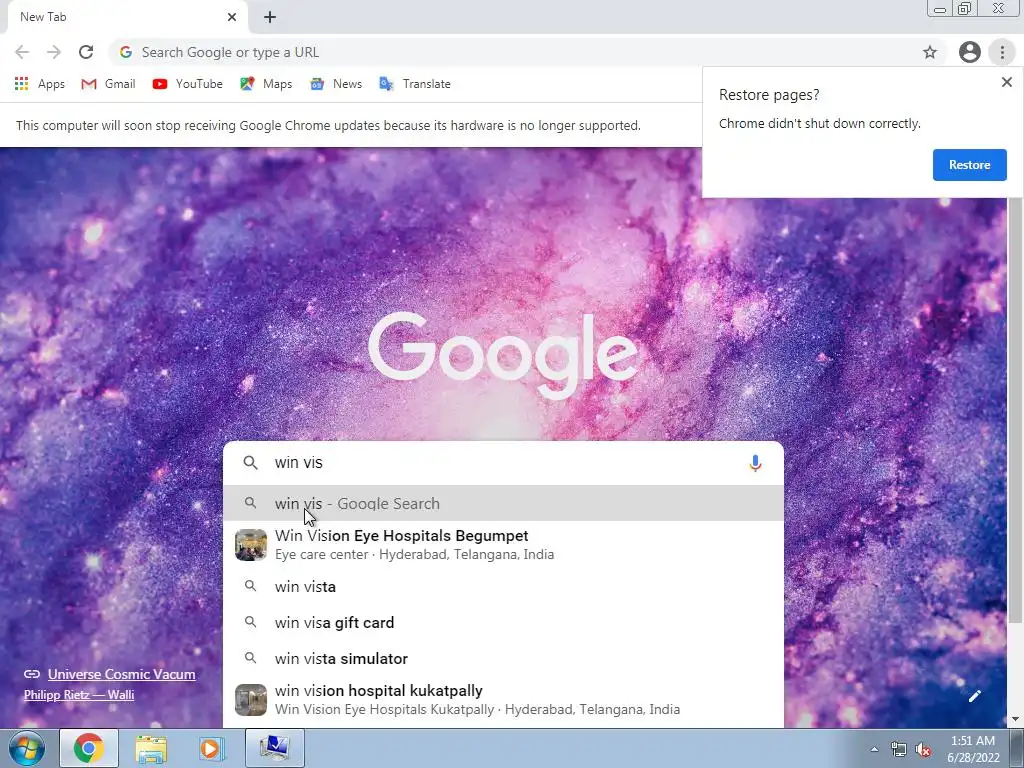Image resolution: width=1024 pixels, height=768 pixels.
Task: Click the network tray icon
Action: tap(899, 749)
